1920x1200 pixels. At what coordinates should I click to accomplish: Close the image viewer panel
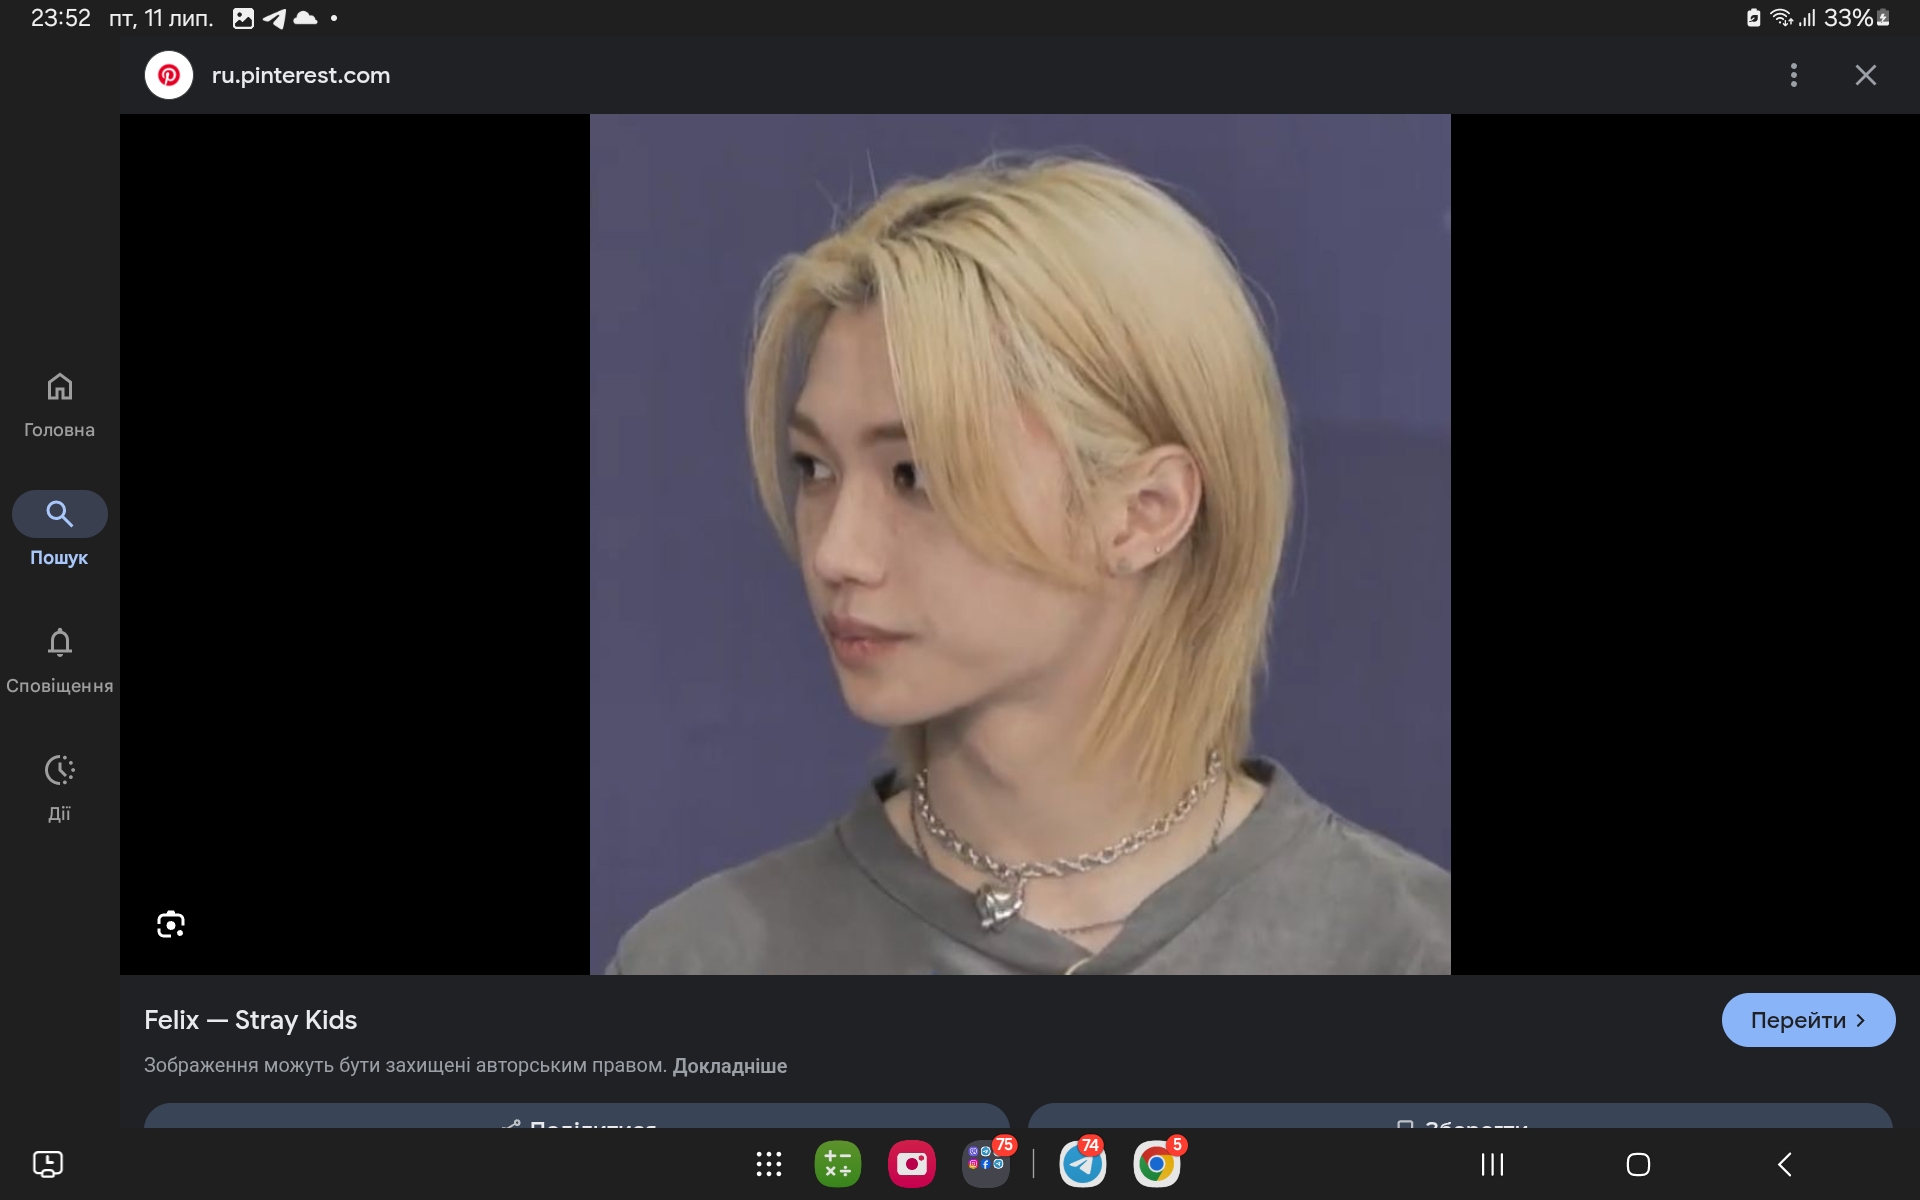click(1865, 75)
